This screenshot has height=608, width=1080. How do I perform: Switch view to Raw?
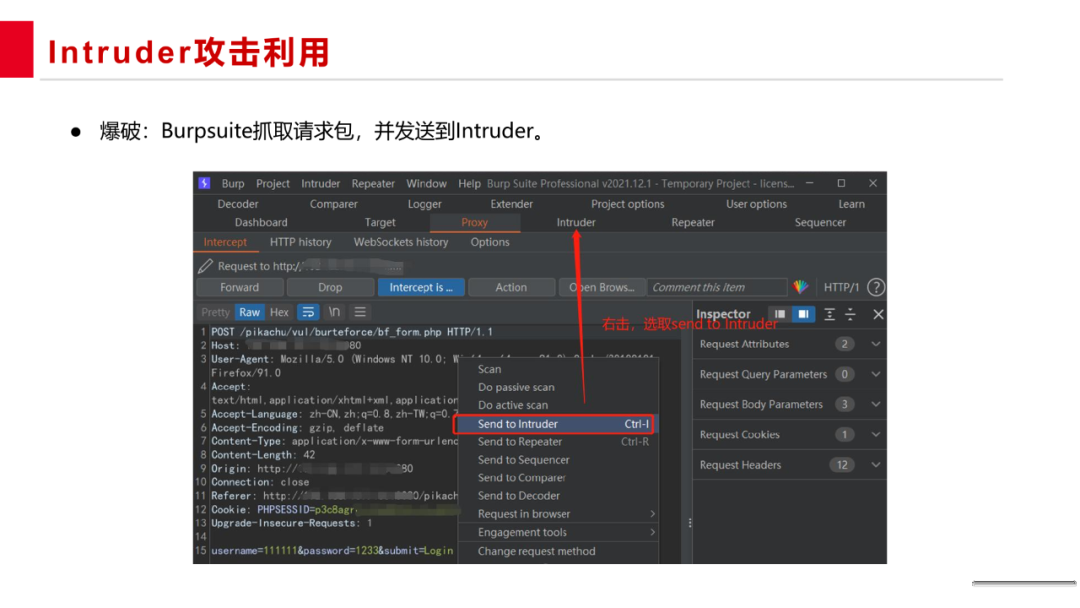pos(249,312)
